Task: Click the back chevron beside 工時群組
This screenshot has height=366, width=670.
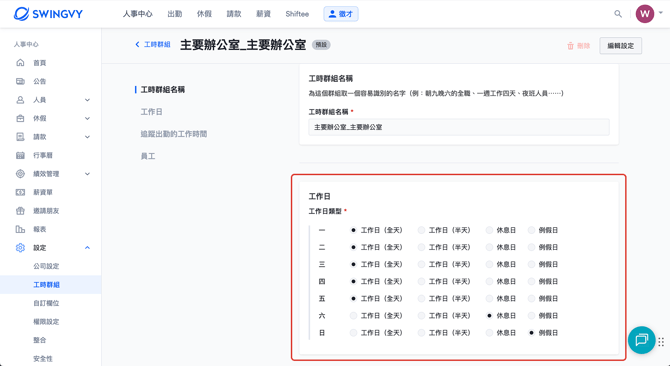Action: [x=137, y=44]
